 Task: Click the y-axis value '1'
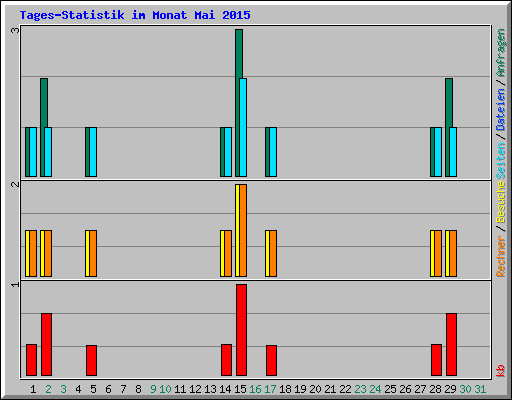15,284
